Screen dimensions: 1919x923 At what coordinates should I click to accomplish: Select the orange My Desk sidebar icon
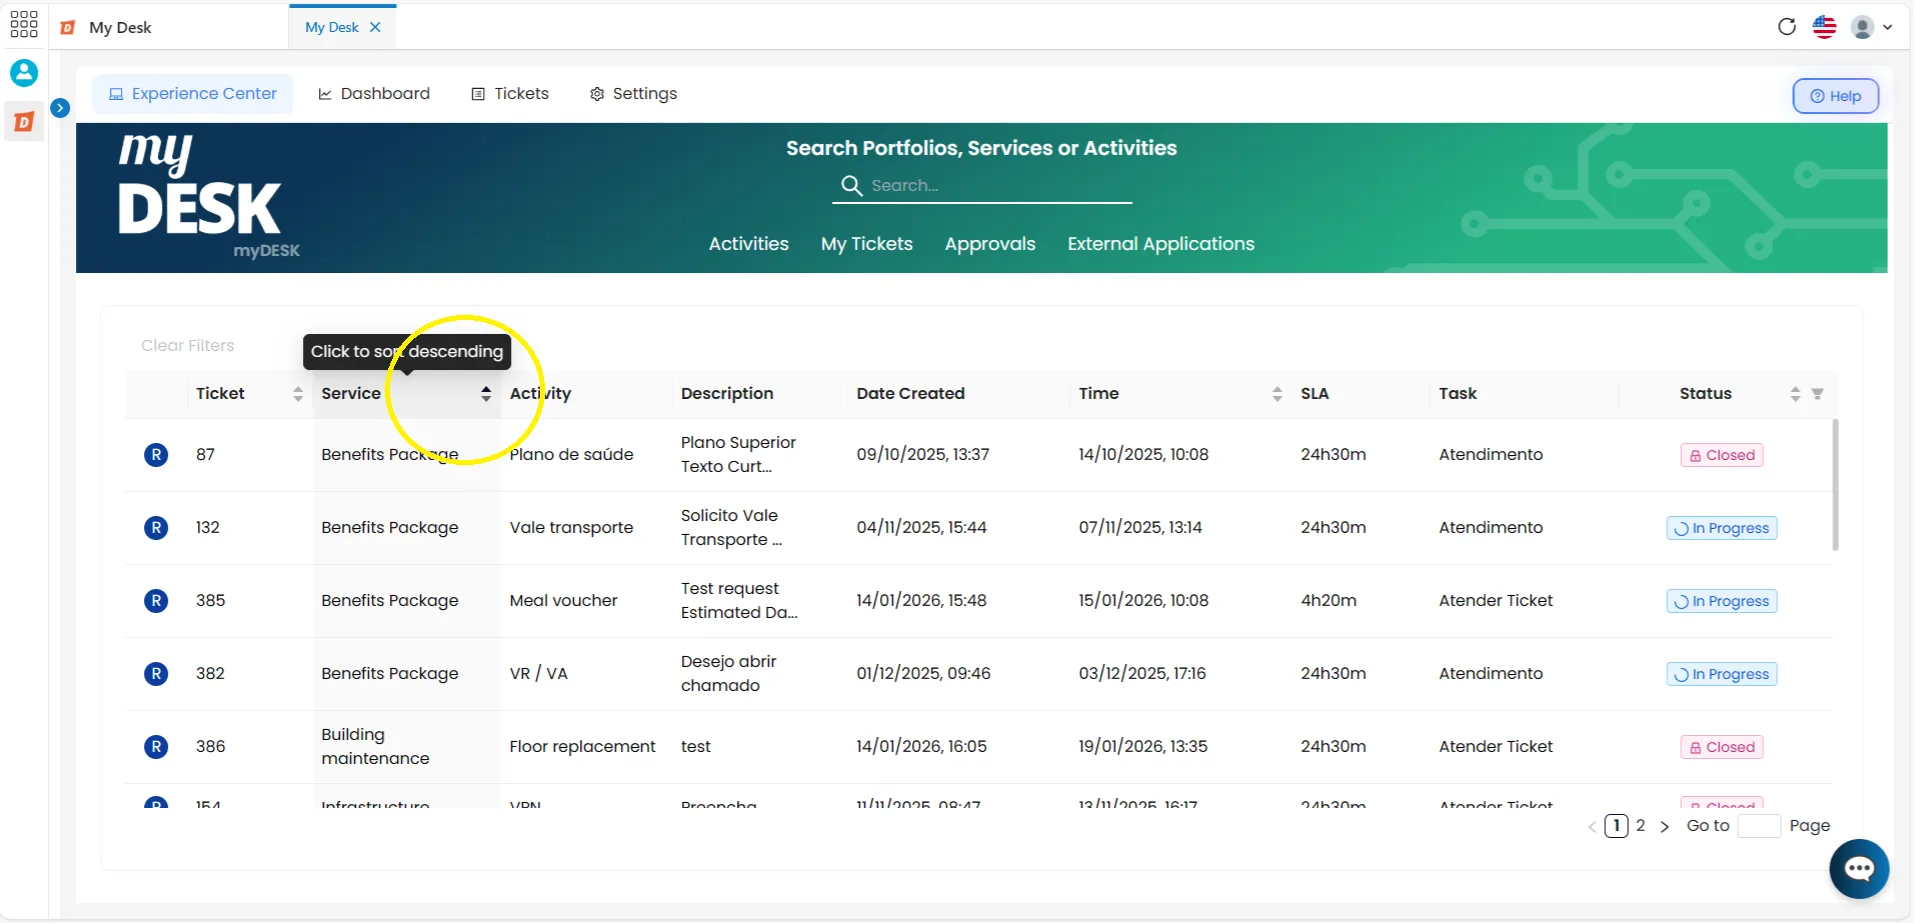click(24, 122)
